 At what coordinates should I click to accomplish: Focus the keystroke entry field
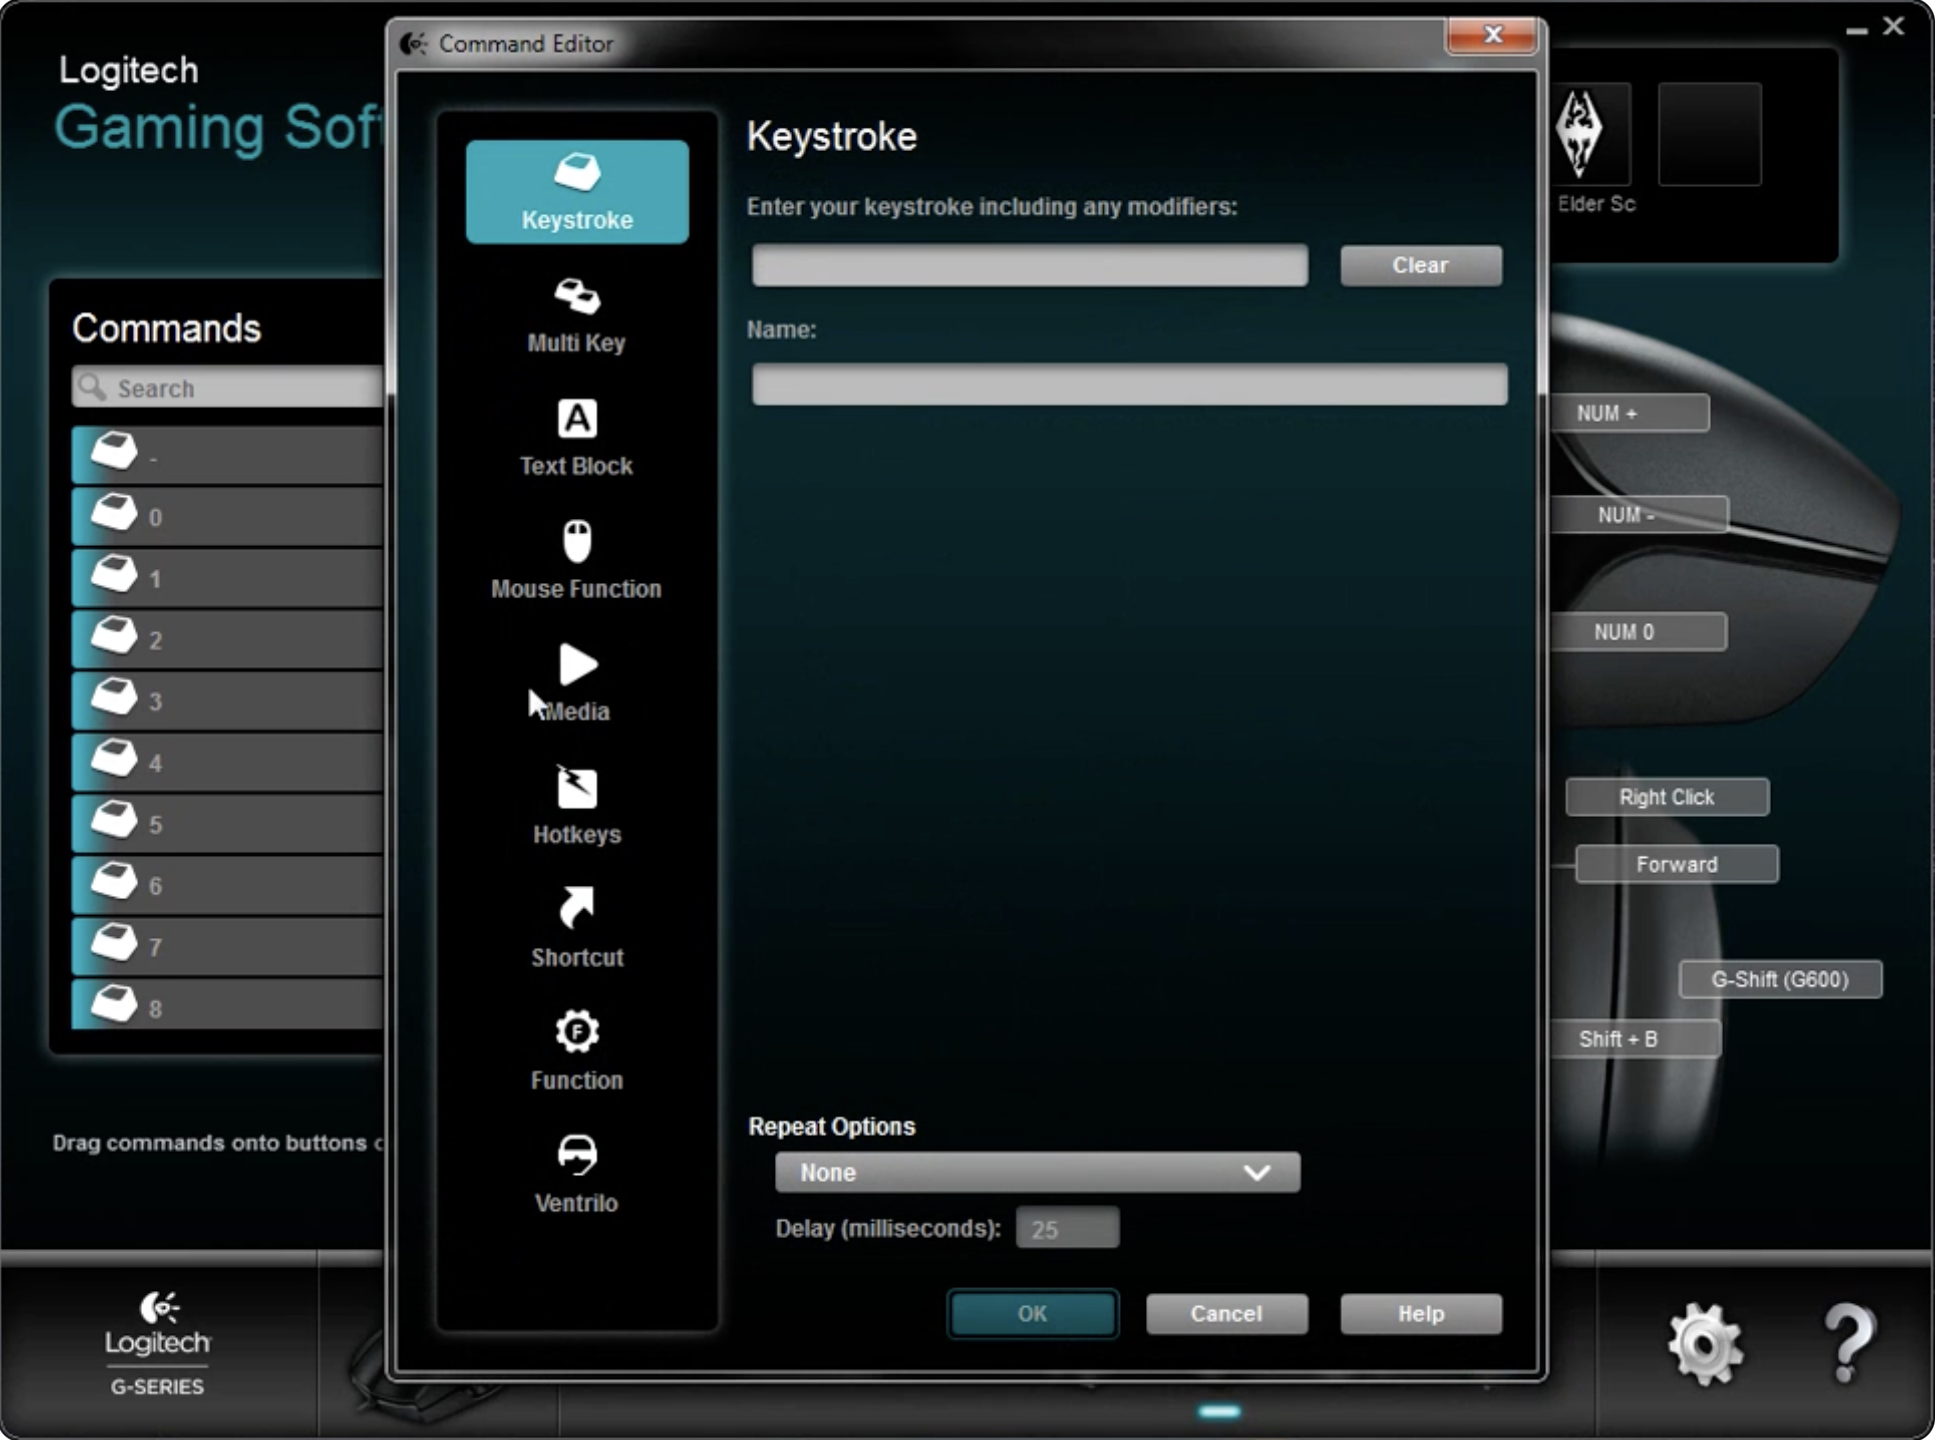click(1029, 265)
